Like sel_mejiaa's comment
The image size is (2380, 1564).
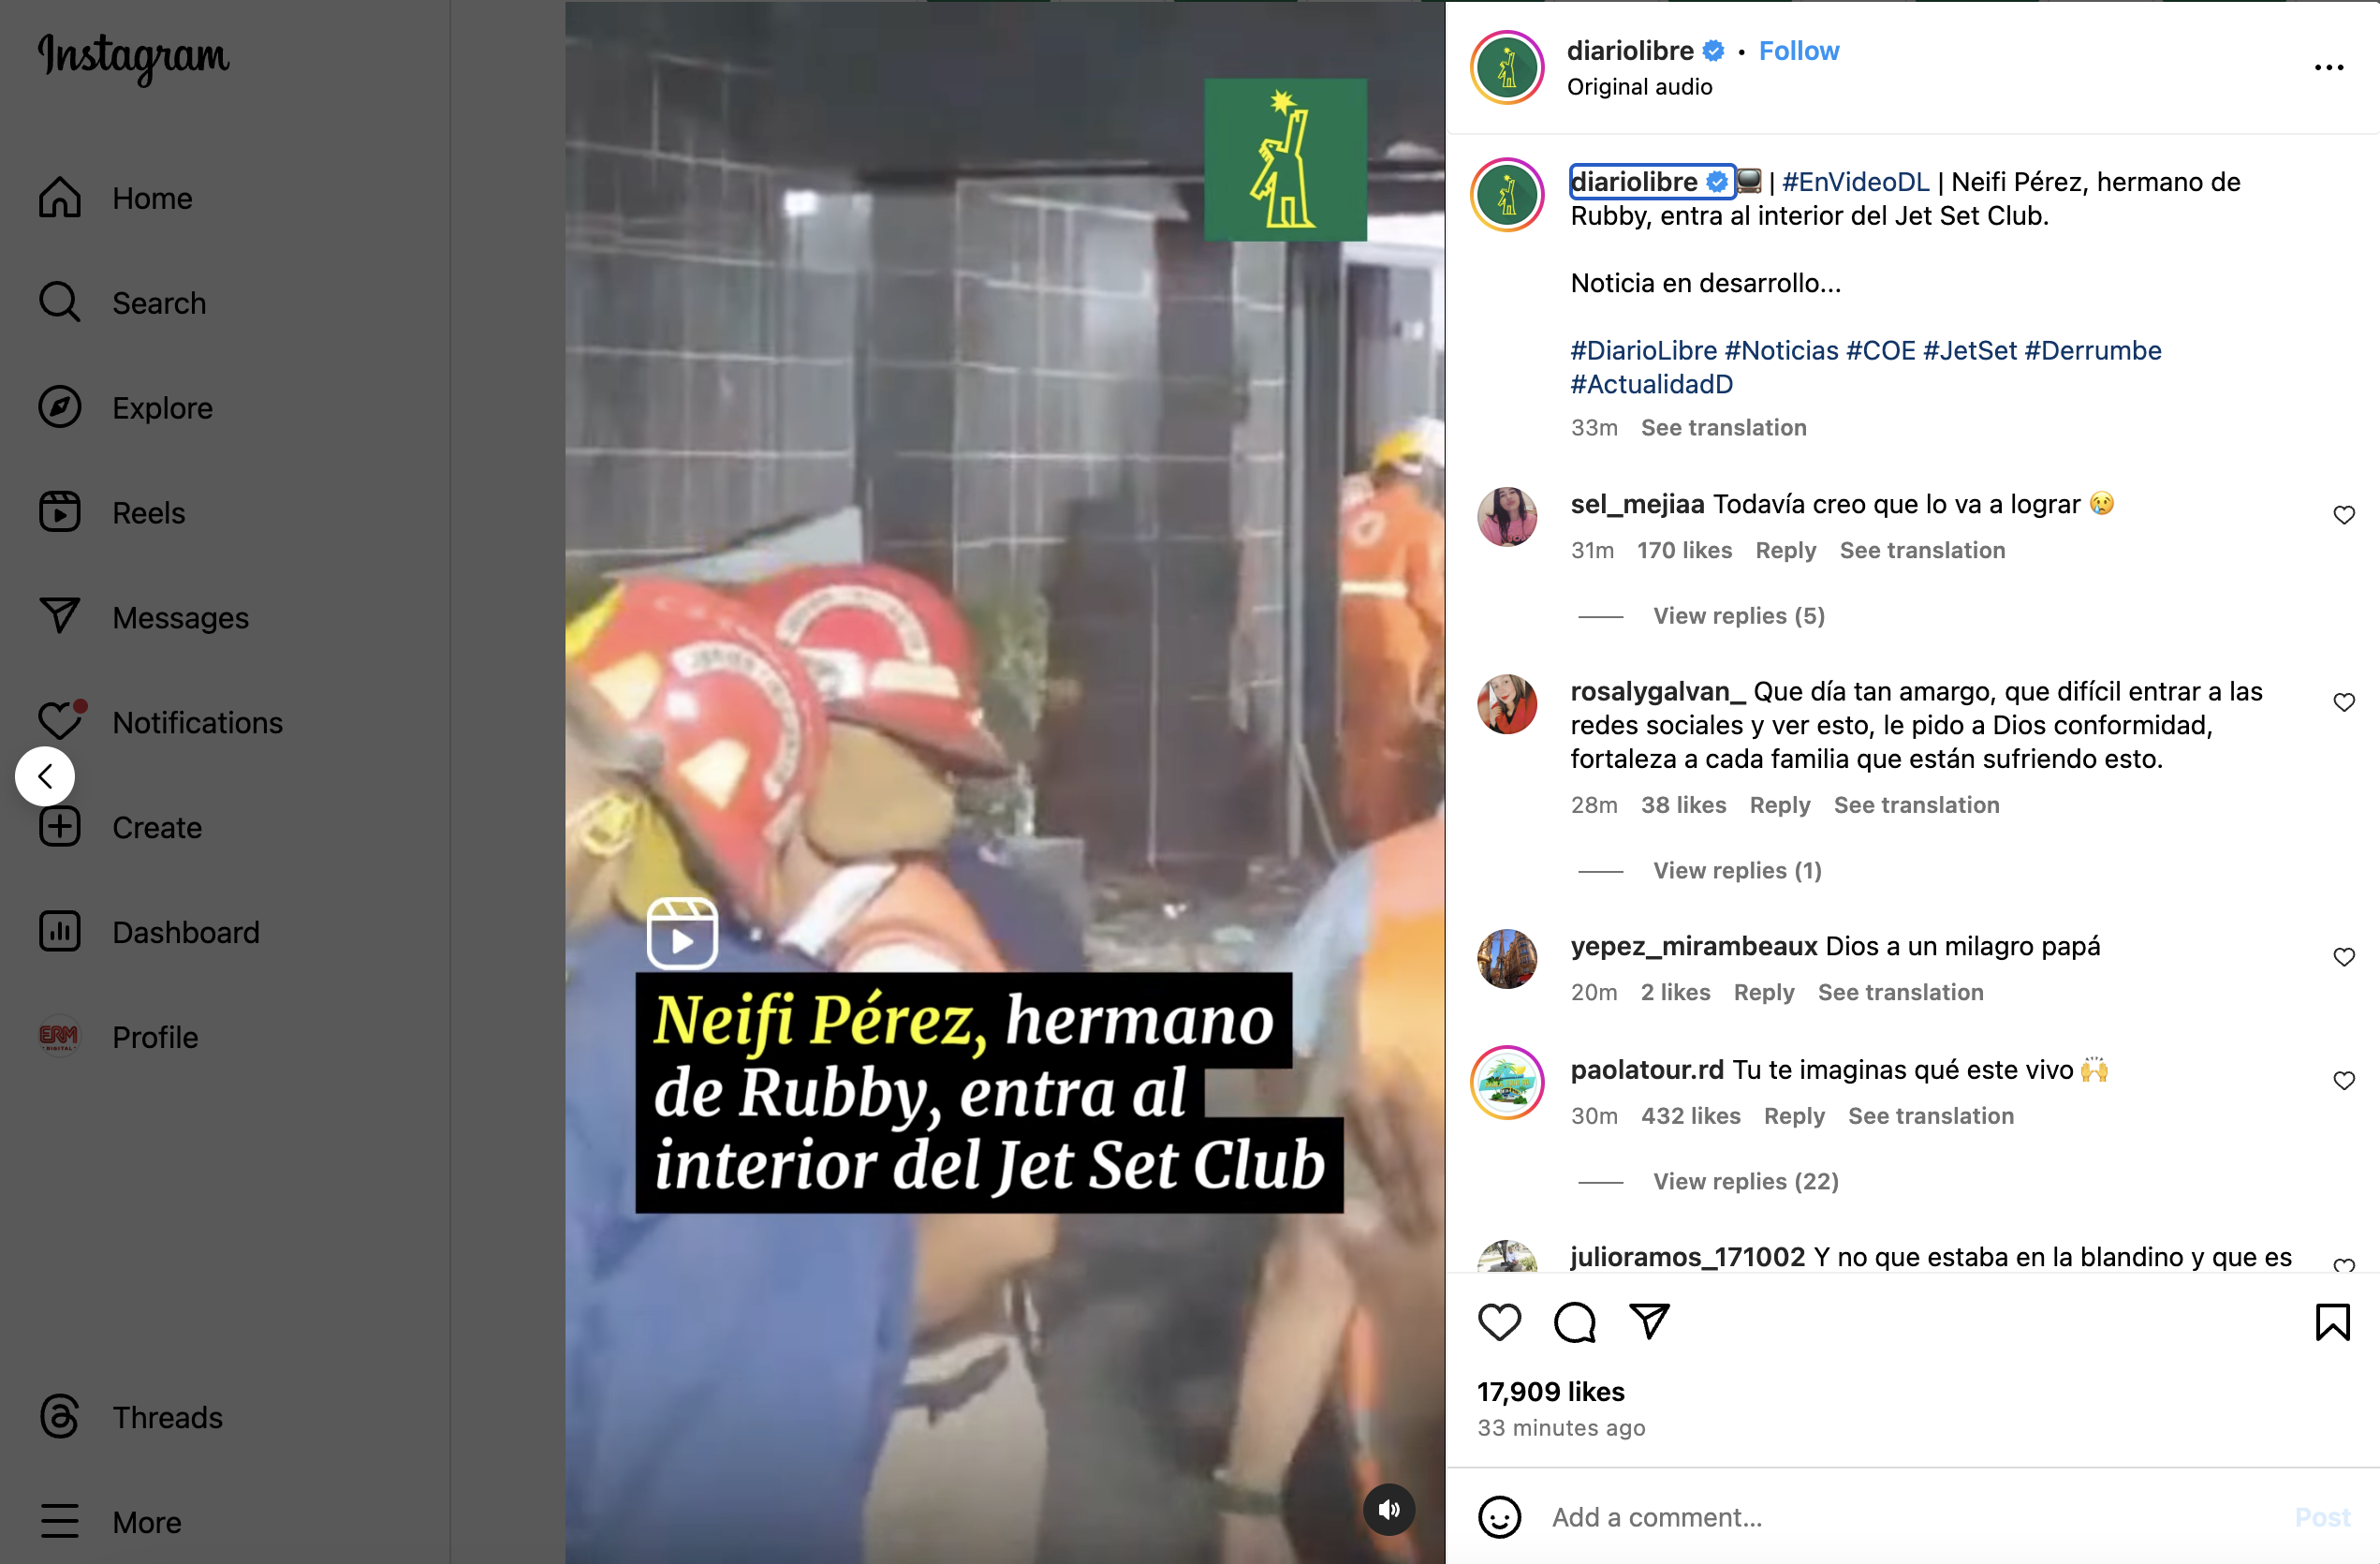coord(2344,515)
